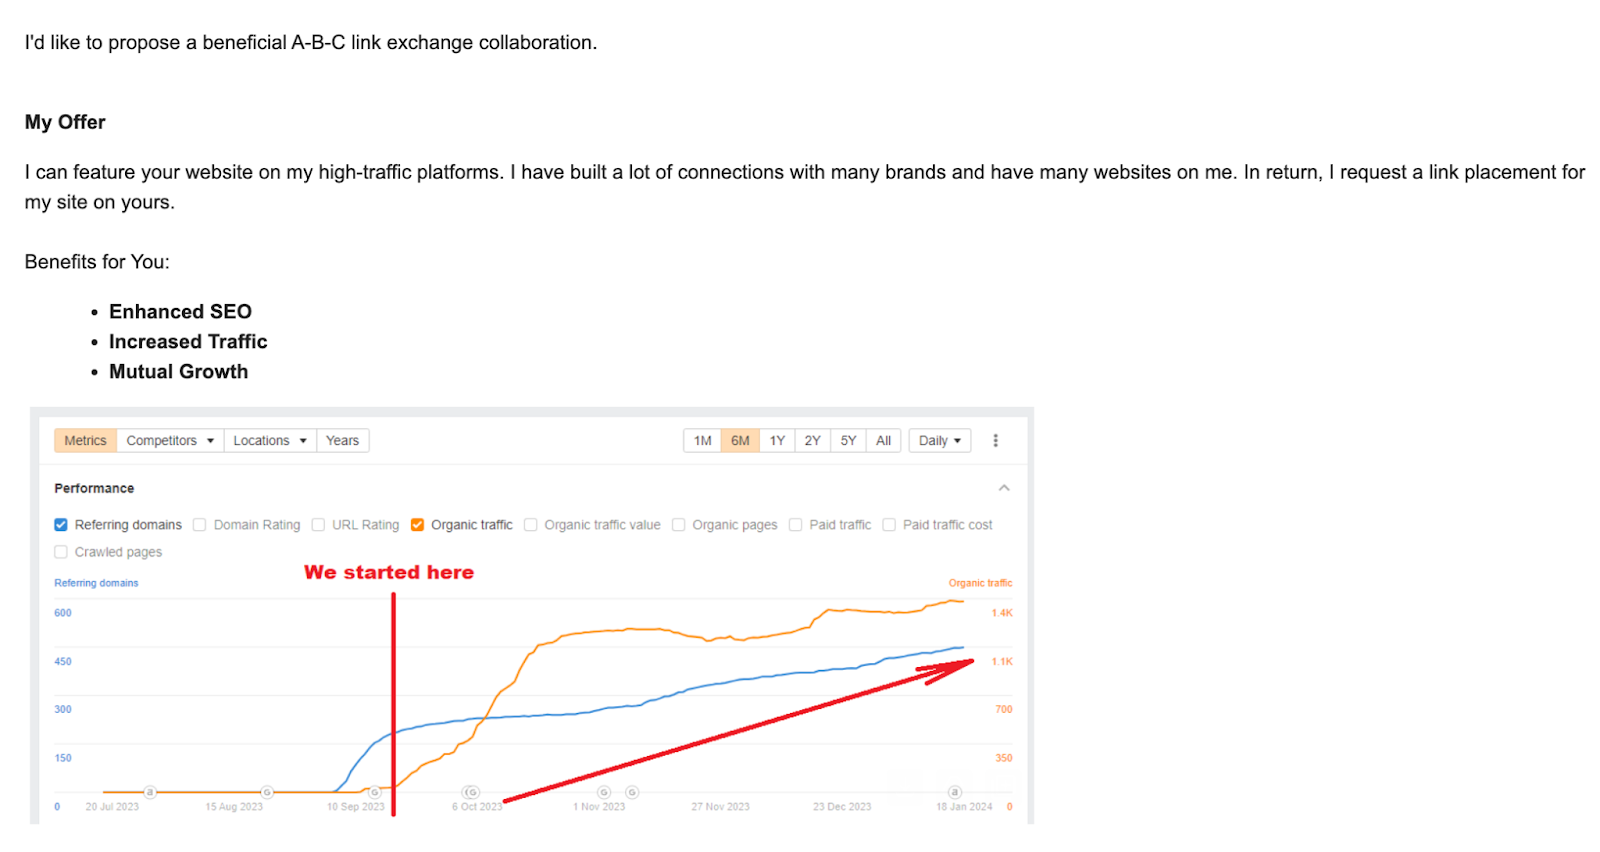1600x852 pixels.
Task: Click the 700 right axis value
Action: [x=1004, y=710]
